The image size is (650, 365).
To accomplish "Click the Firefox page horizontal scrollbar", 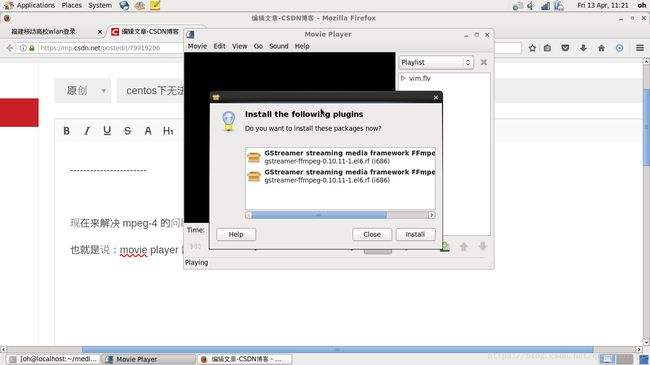I will coord(337,350).
